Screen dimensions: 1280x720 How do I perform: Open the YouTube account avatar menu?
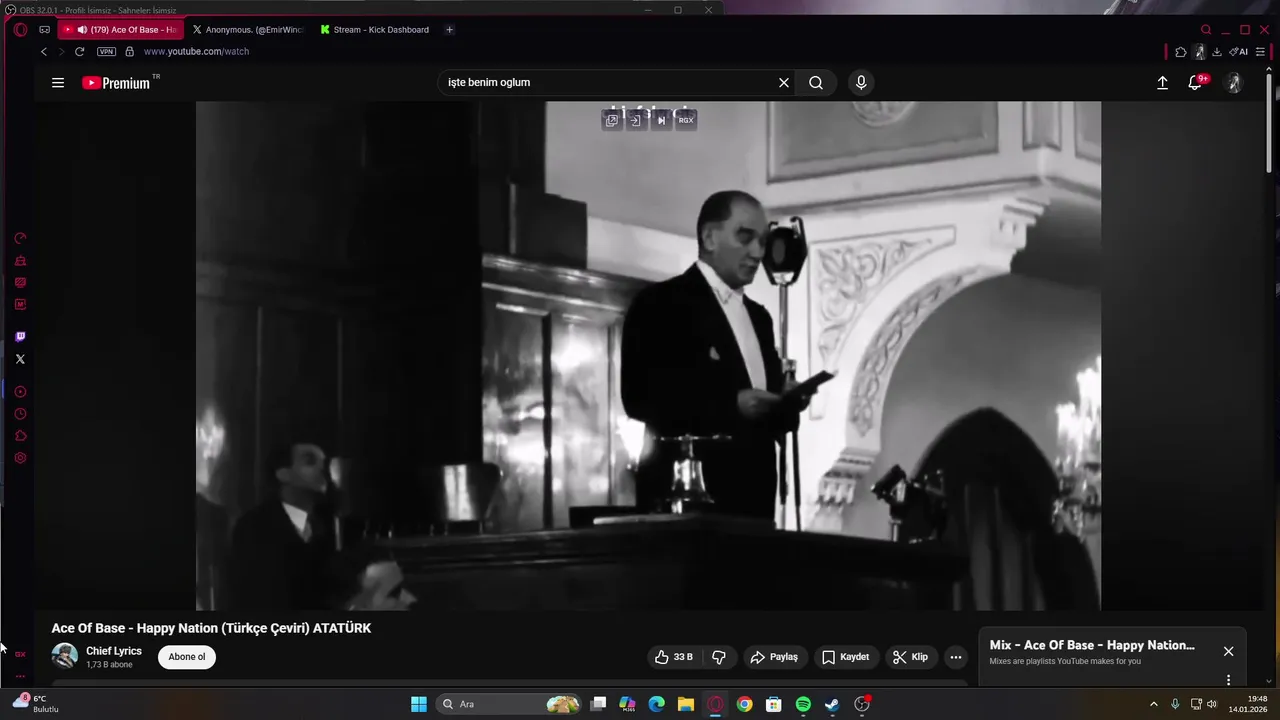pos(1234,83)
